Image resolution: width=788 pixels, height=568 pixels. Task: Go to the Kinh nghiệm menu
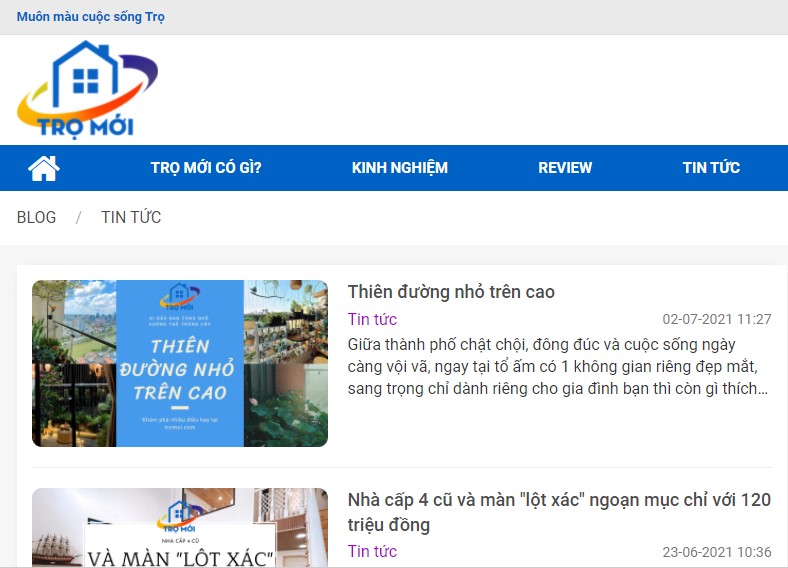click(x=400, y=168)
